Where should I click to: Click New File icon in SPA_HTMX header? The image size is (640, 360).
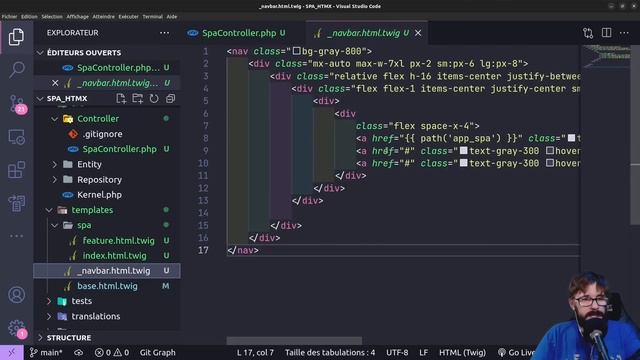coord(121,98)
